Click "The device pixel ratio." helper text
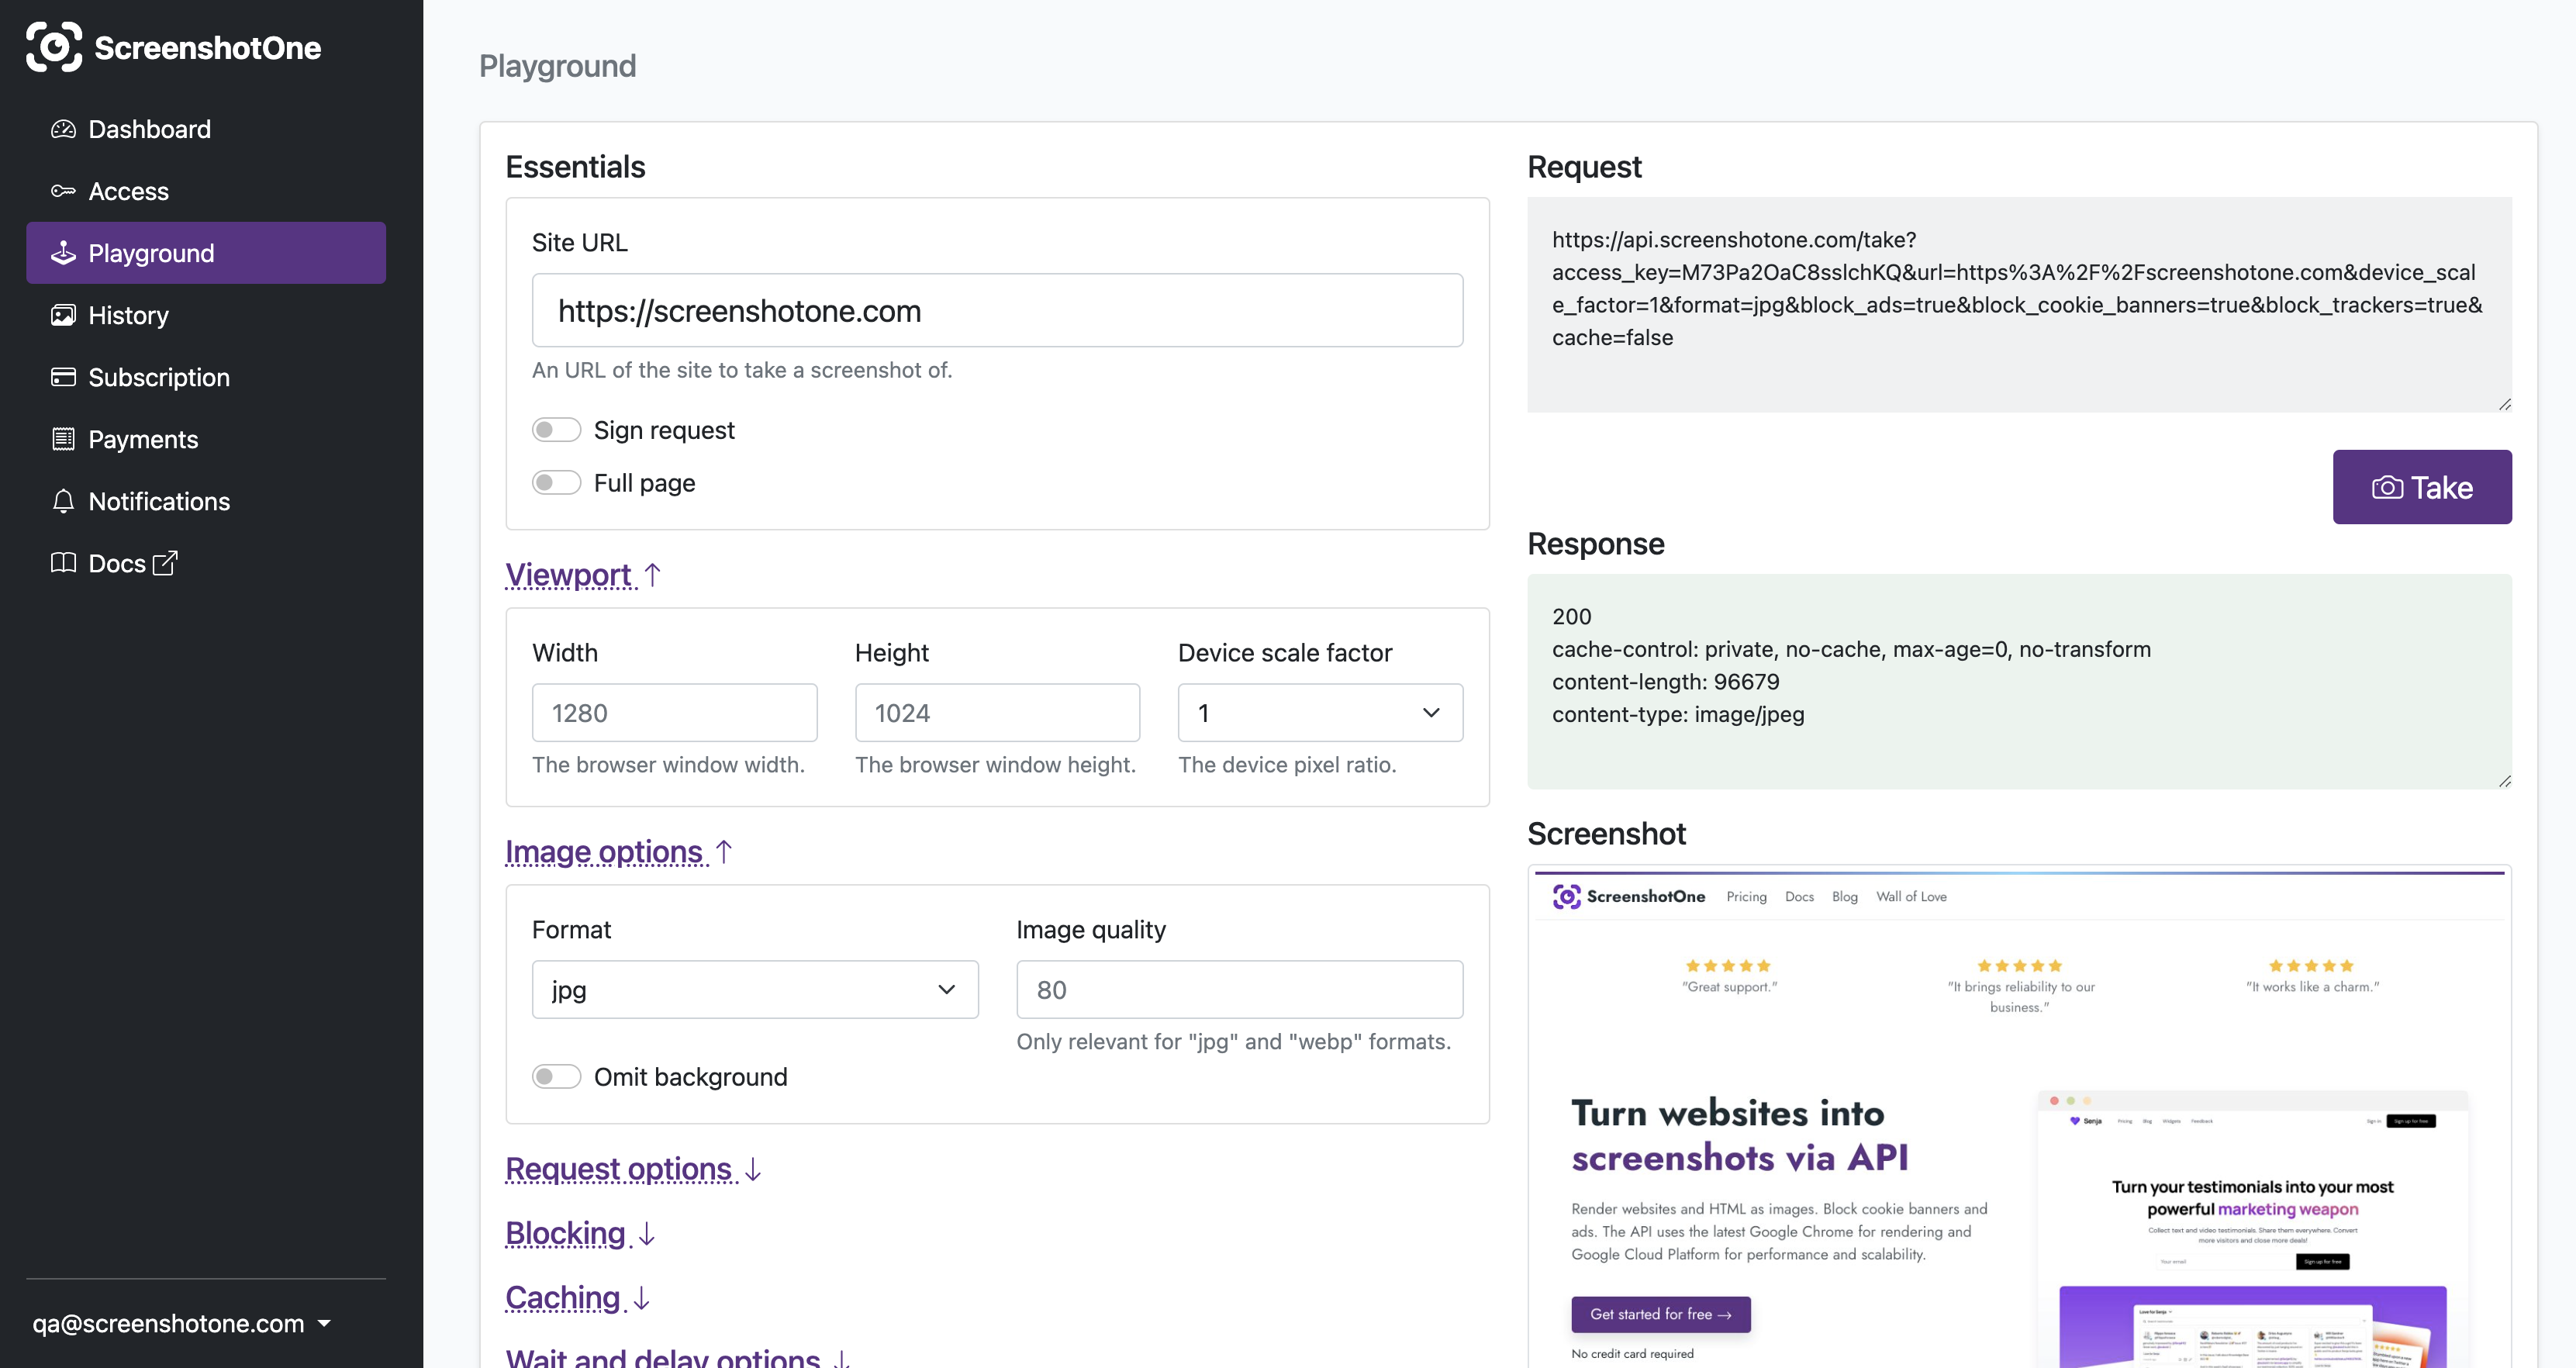The image size is (2576, 1368). click(1287, 764)
